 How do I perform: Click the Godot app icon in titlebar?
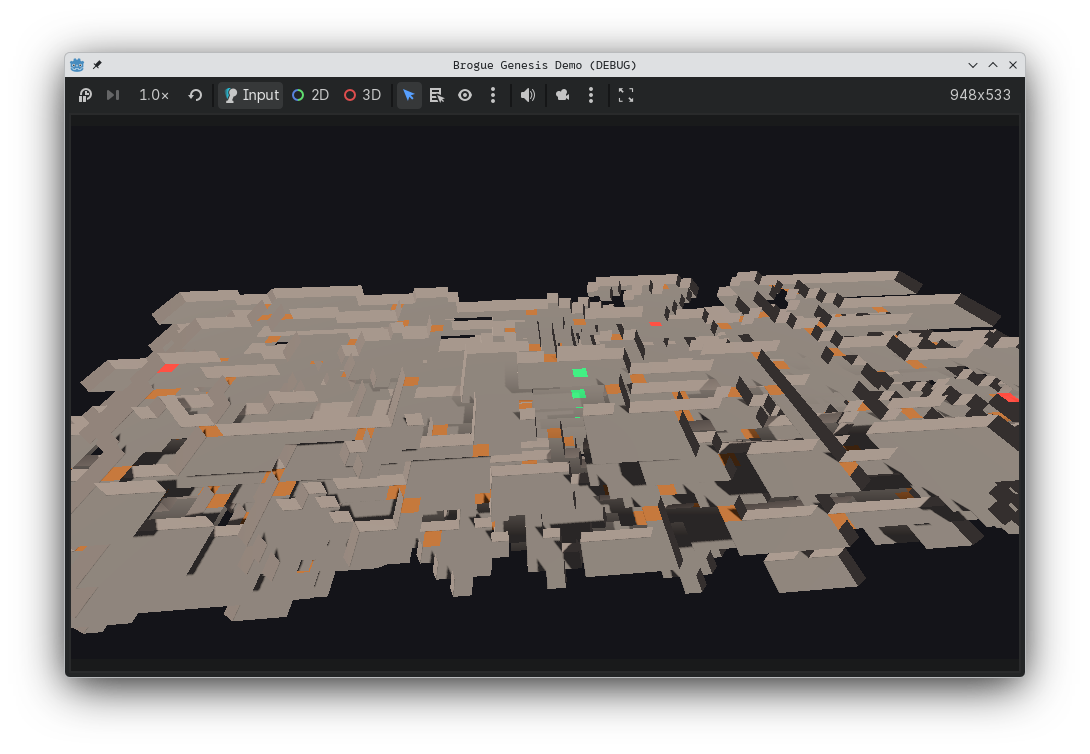(77, 65)
